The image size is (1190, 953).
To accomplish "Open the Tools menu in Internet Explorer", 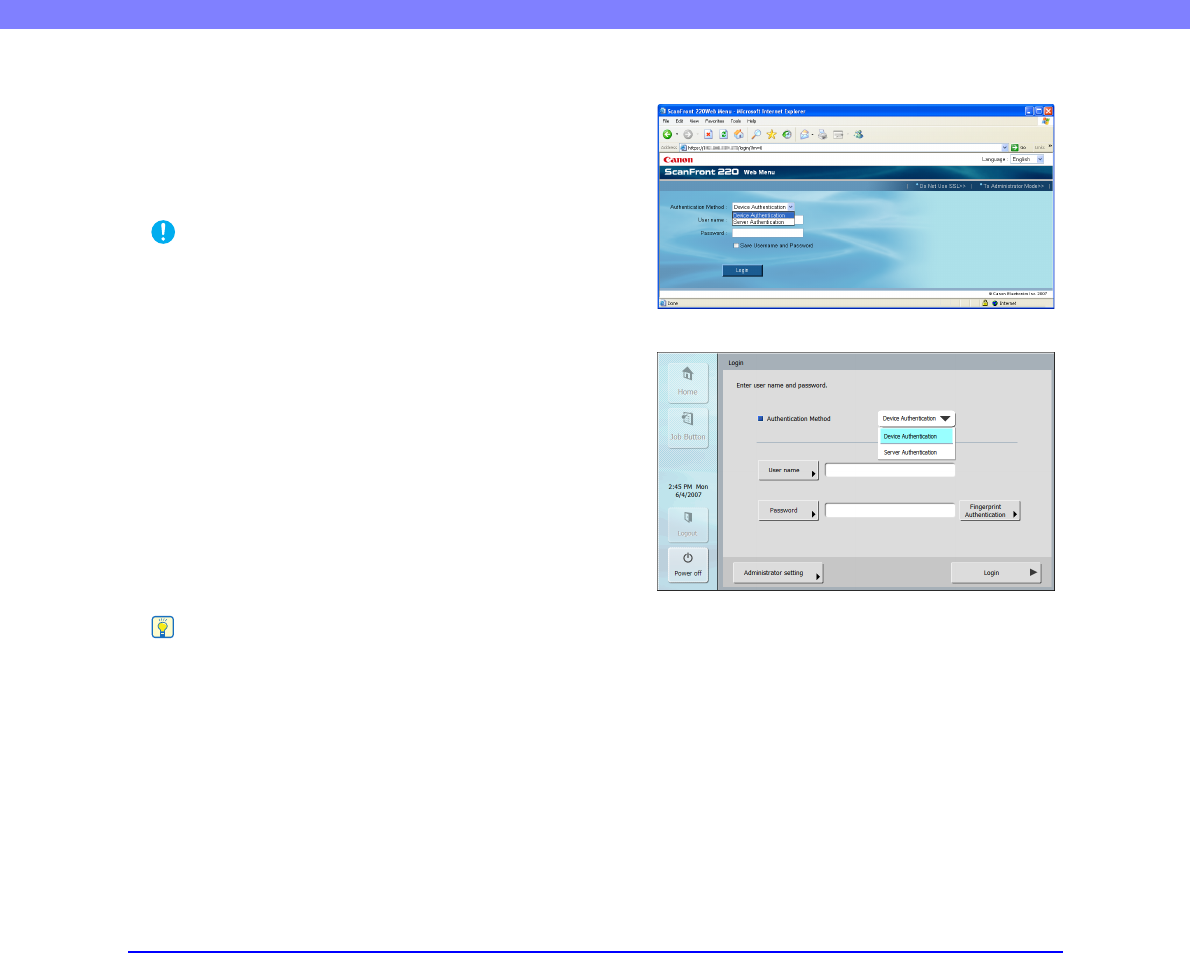I will pos(735,121).
